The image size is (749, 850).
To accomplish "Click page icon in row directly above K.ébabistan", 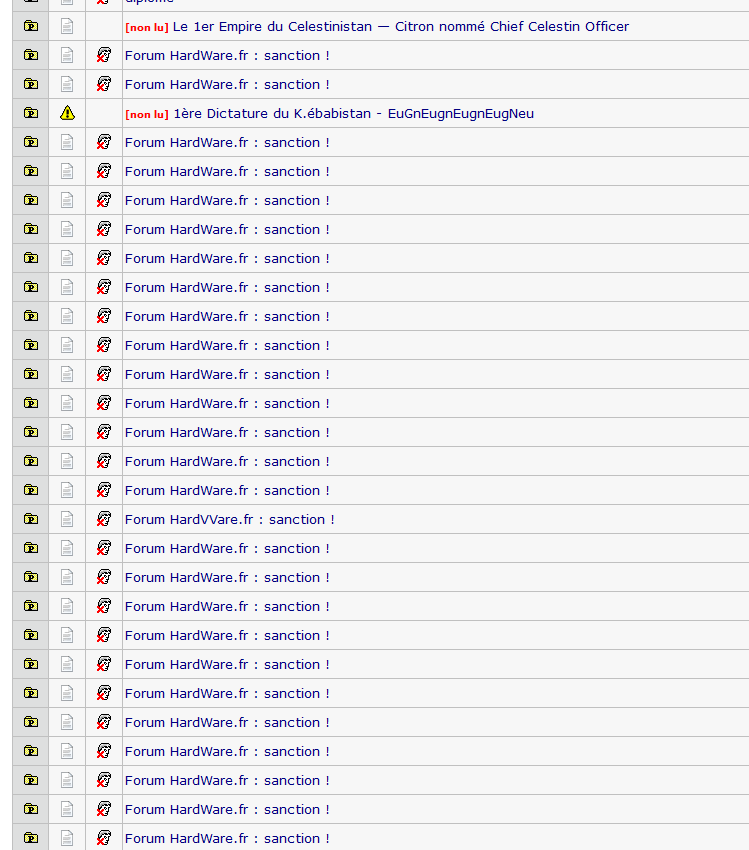I will pos(67,85).
